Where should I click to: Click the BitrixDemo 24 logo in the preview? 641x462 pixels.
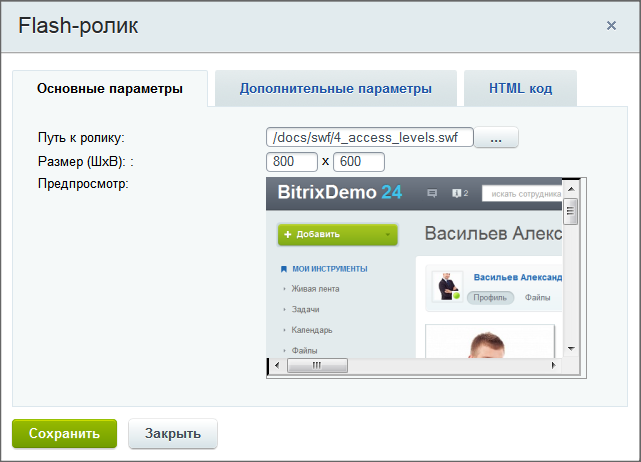pyautogui.click(x=340, y=192)
